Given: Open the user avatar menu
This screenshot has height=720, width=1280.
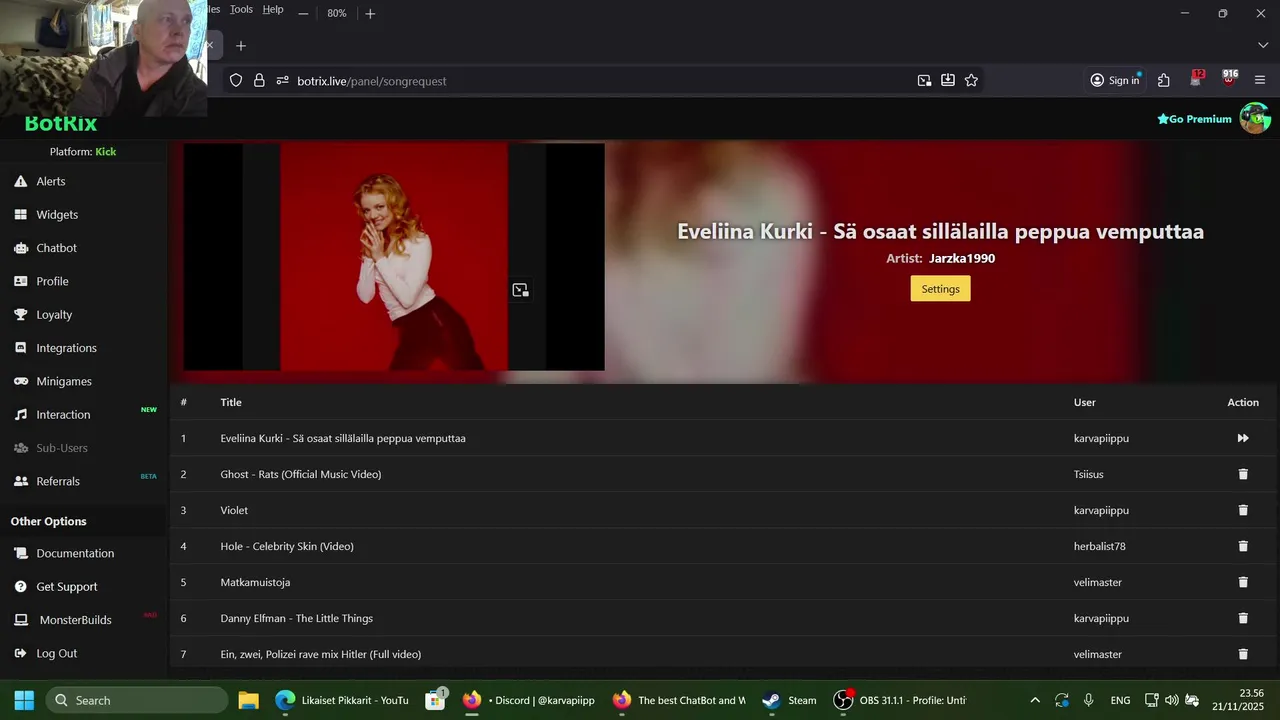Looking at the screenshot, I should tap(1255, 118).
